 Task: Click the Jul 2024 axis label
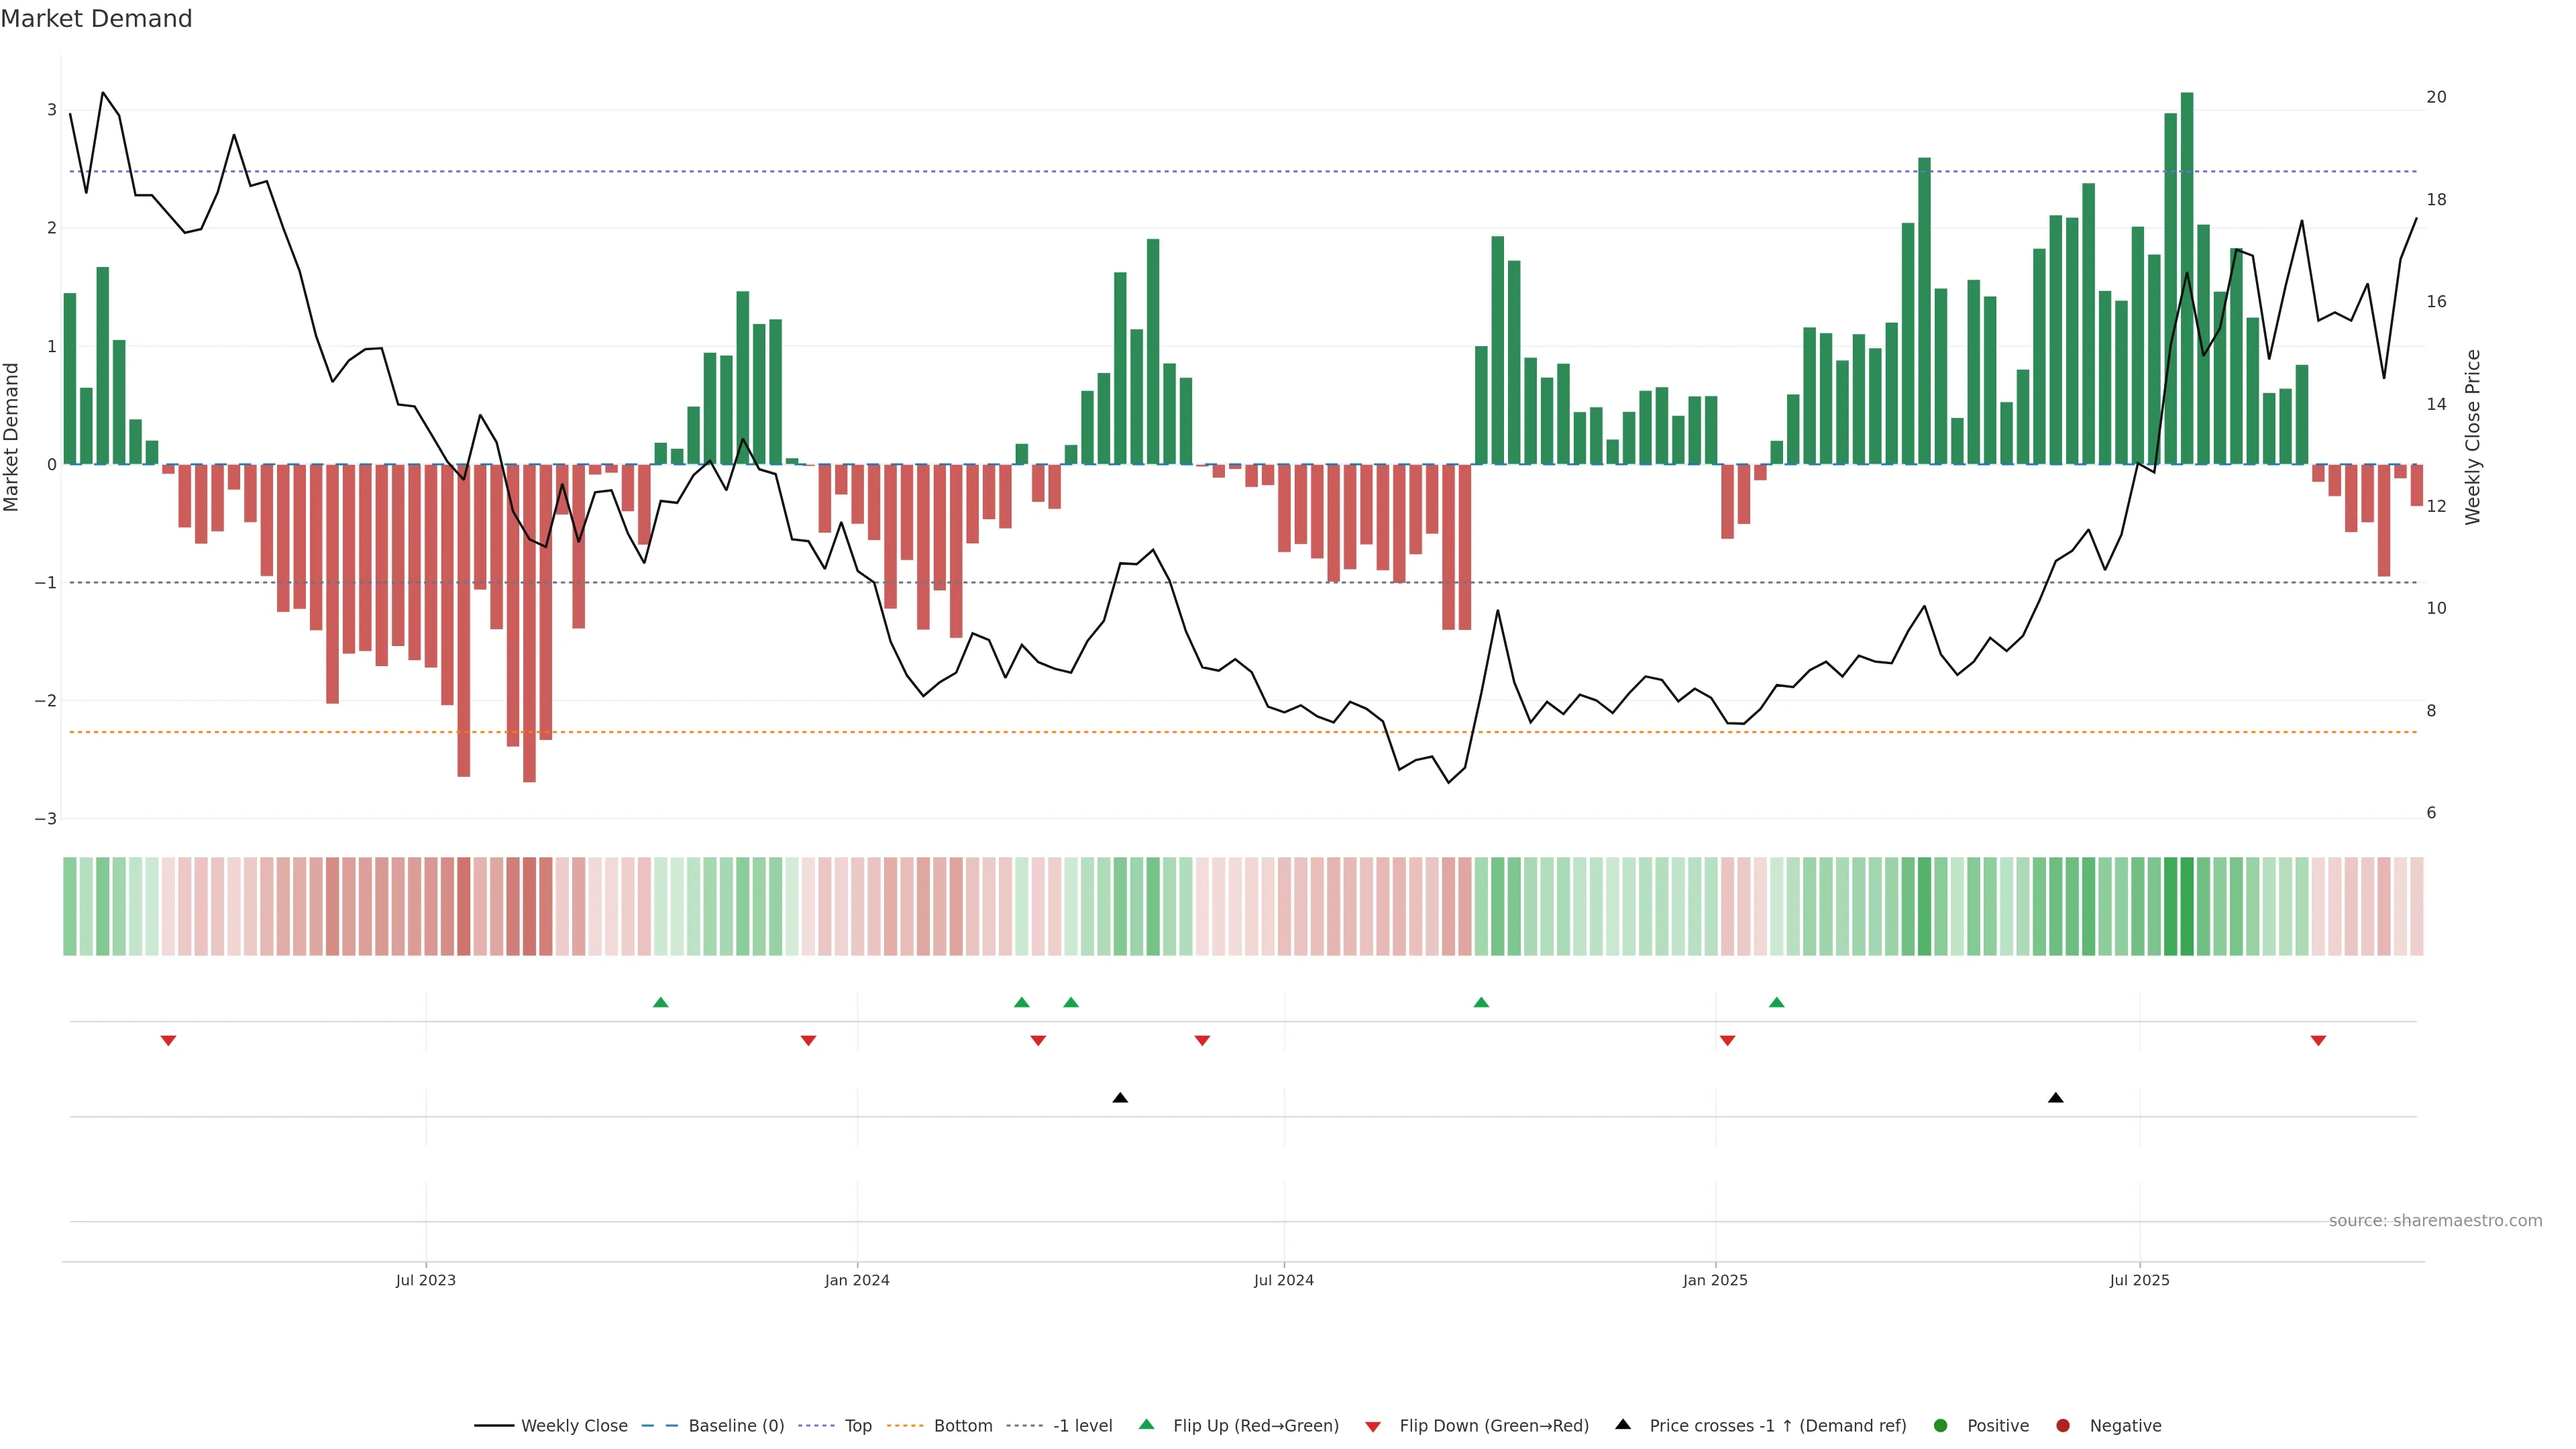(1284, 1280)
